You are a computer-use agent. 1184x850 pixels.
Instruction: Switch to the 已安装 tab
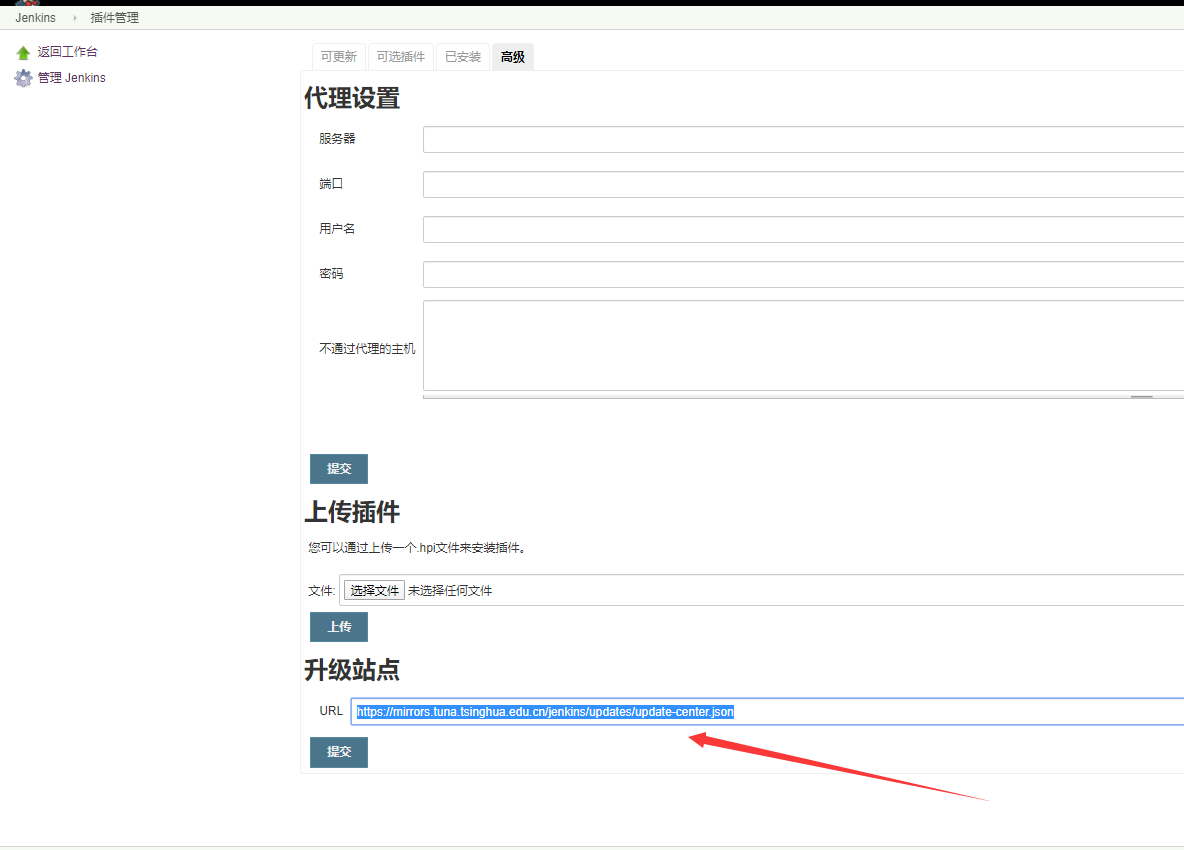(x=463, y=57)
